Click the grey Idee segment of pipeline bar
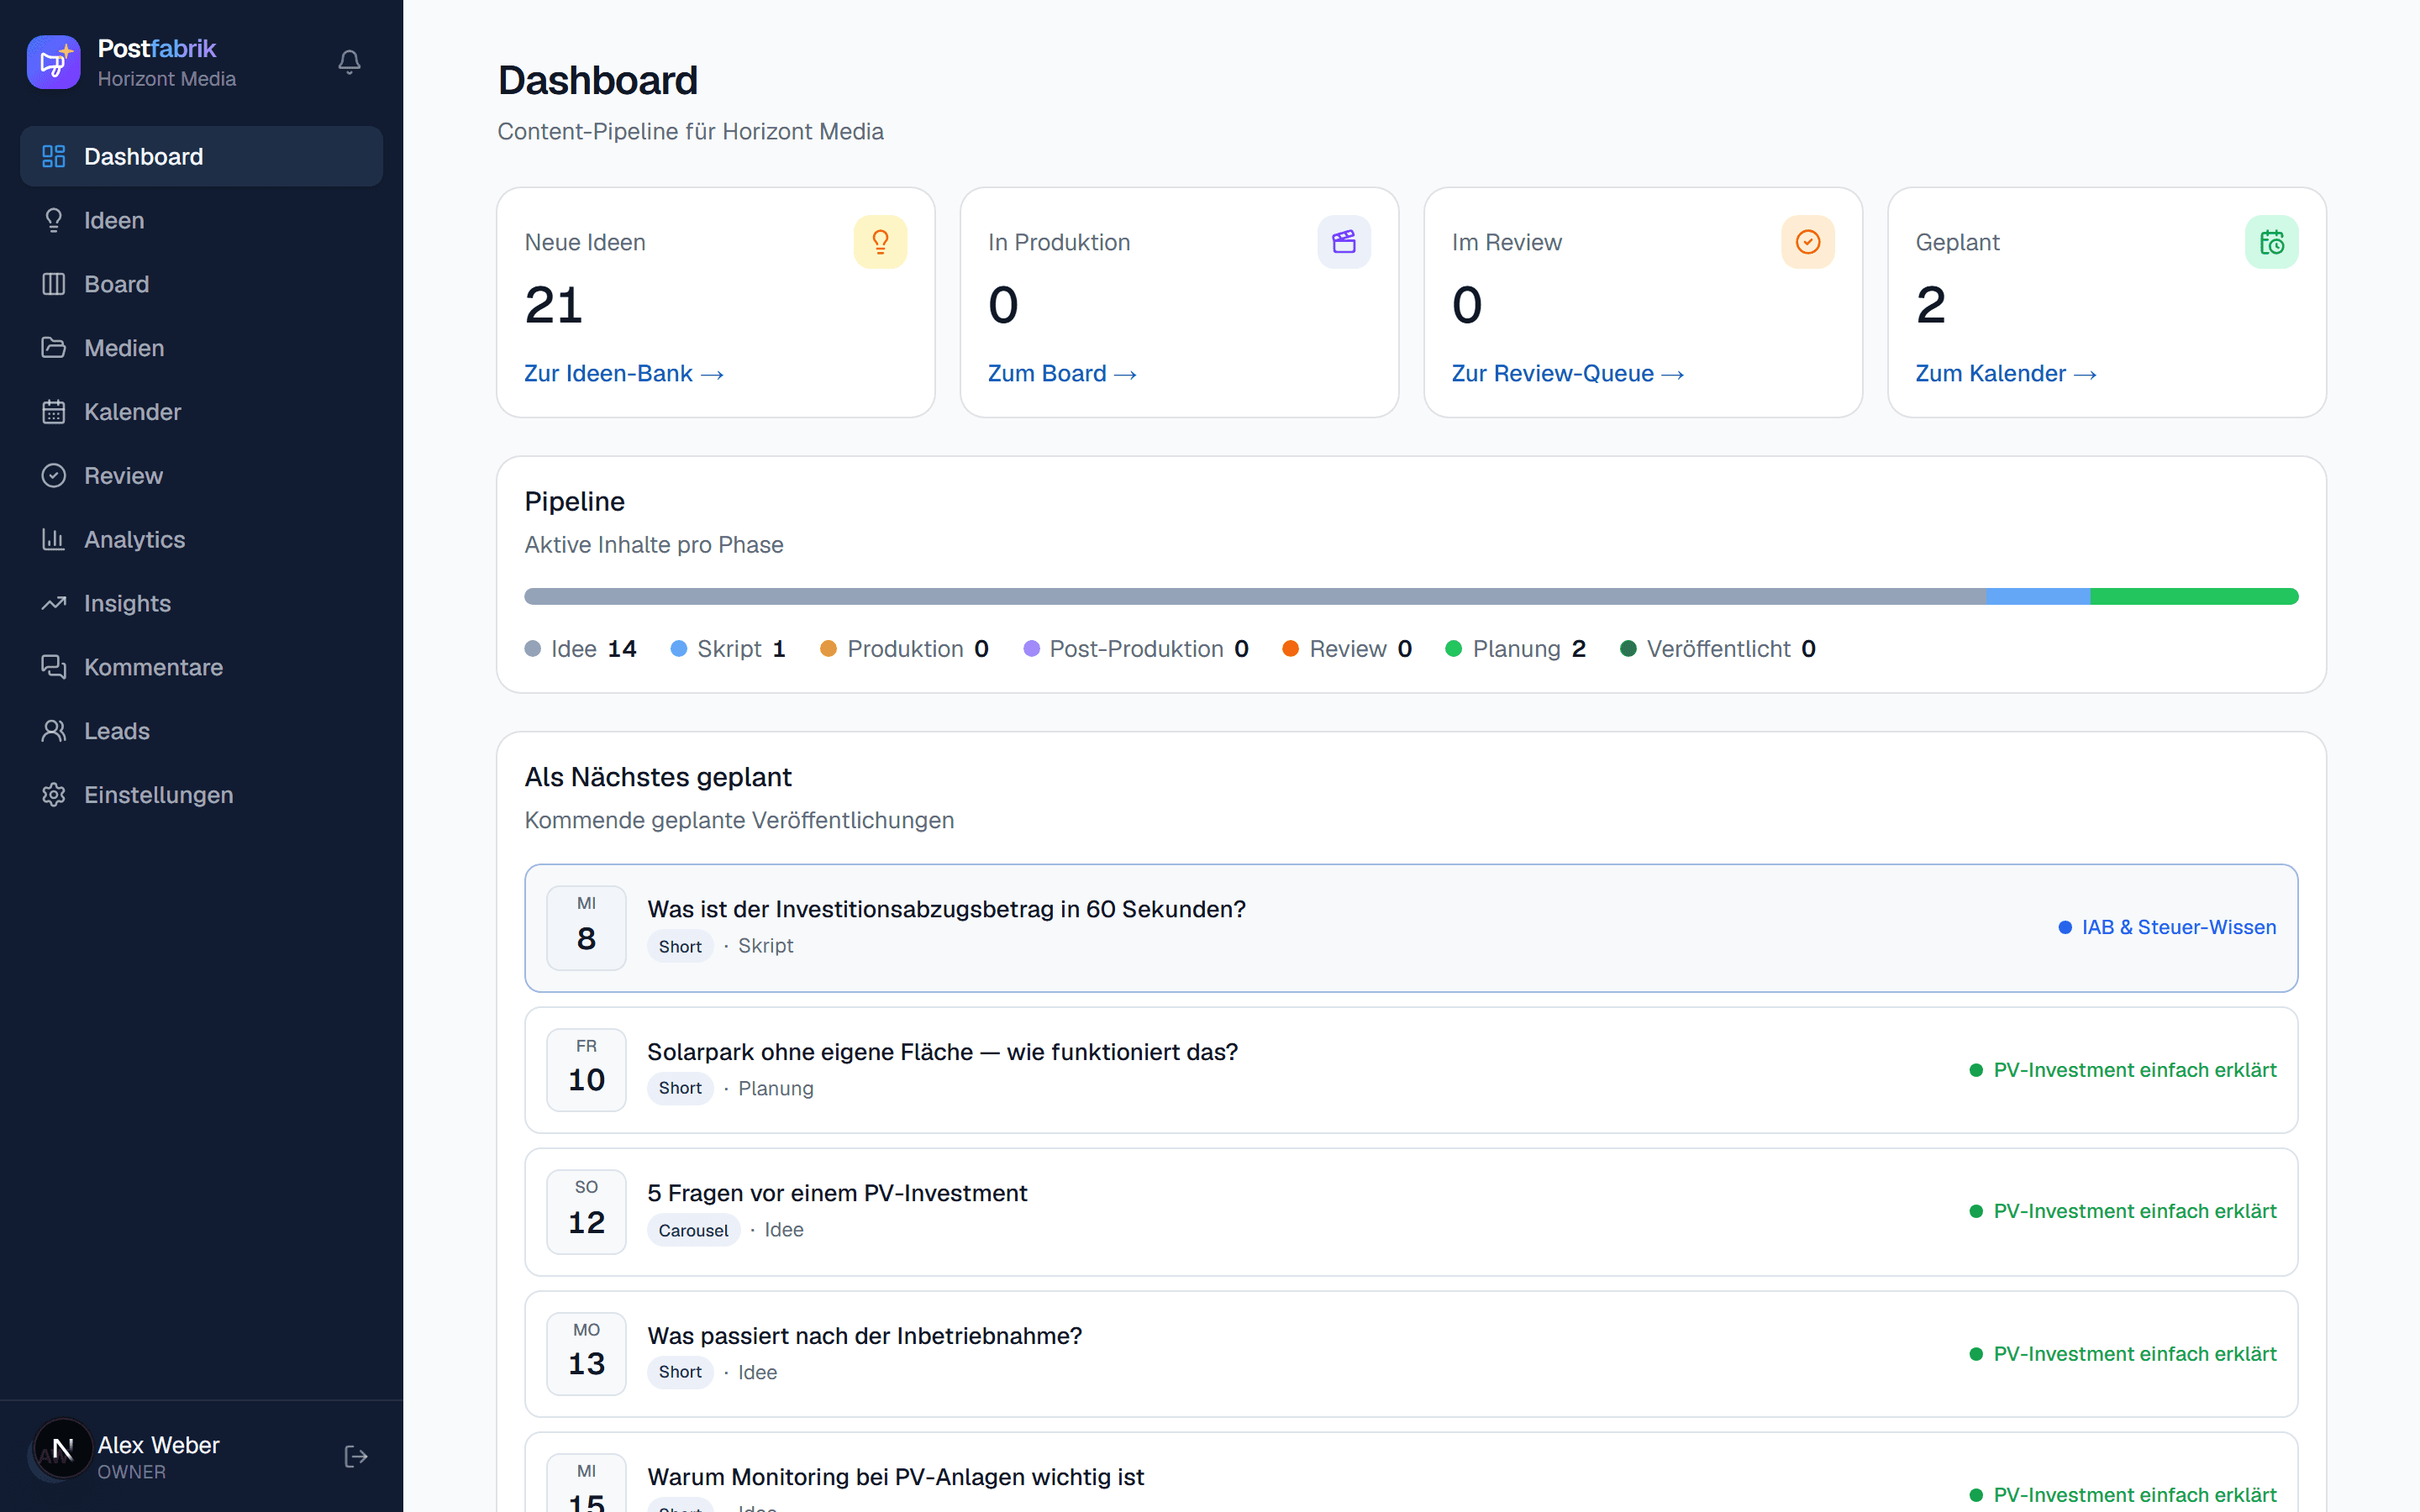2420x1512 pixels. coord(1255,596)
